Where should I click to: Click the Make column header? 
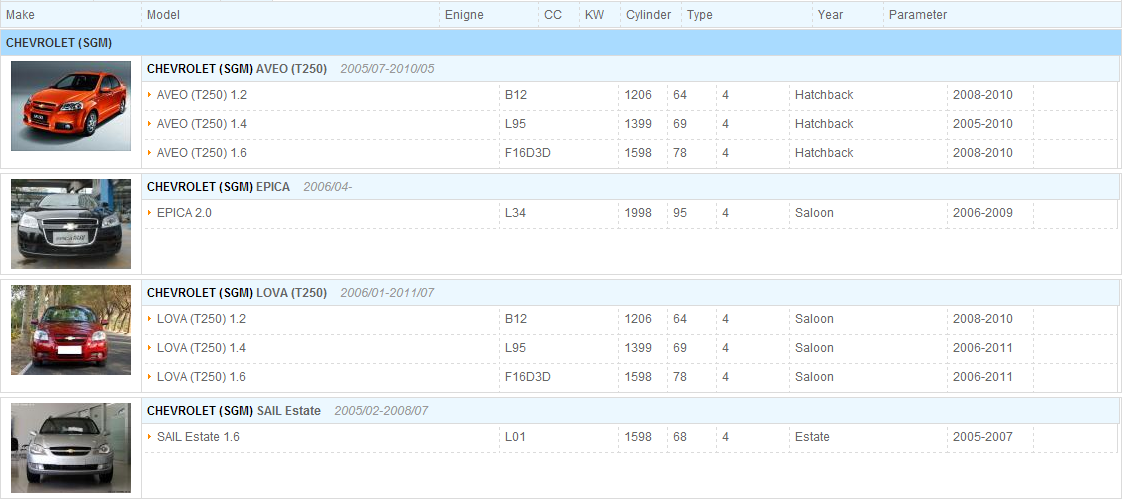(20, 14)
